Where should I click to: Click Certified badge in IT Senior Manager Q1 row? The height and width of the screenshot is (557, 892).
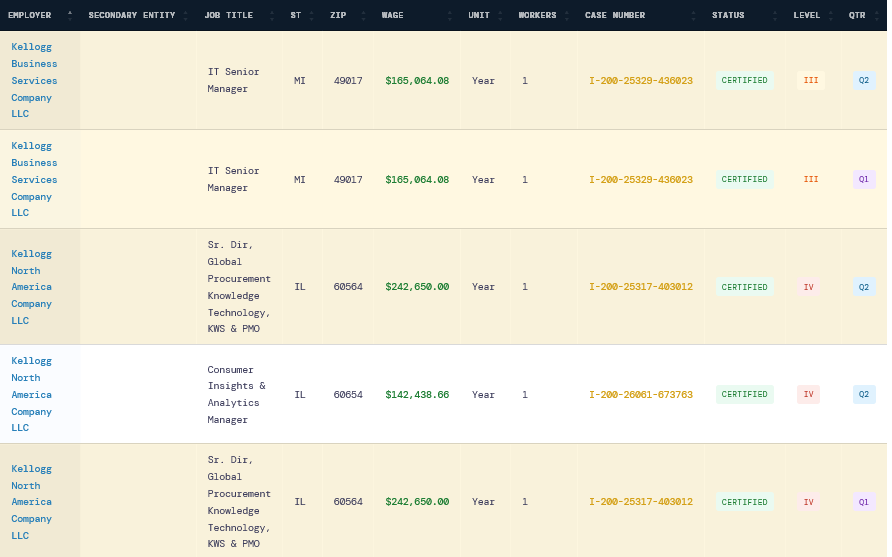pos(745,179)
